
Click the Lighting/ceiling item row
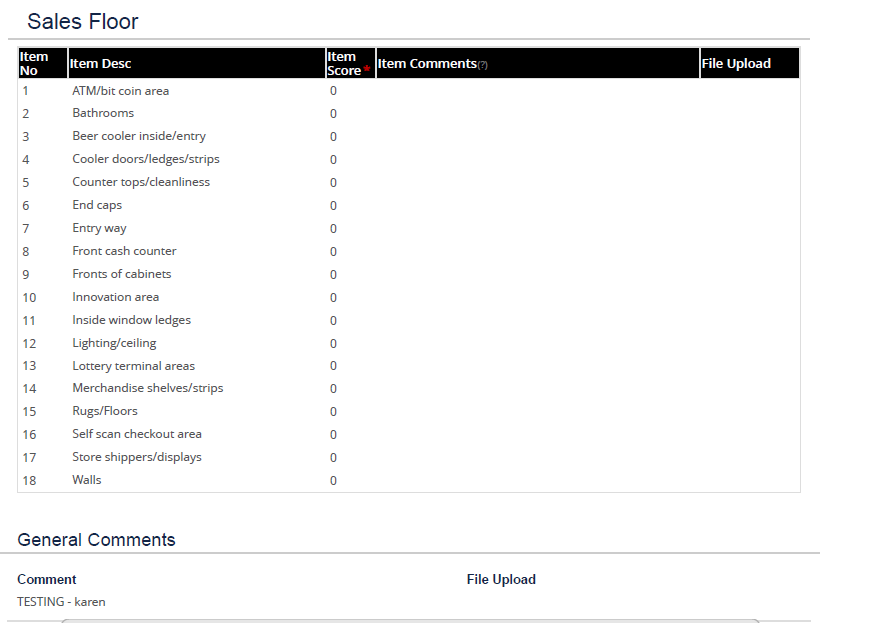[409, 343]
